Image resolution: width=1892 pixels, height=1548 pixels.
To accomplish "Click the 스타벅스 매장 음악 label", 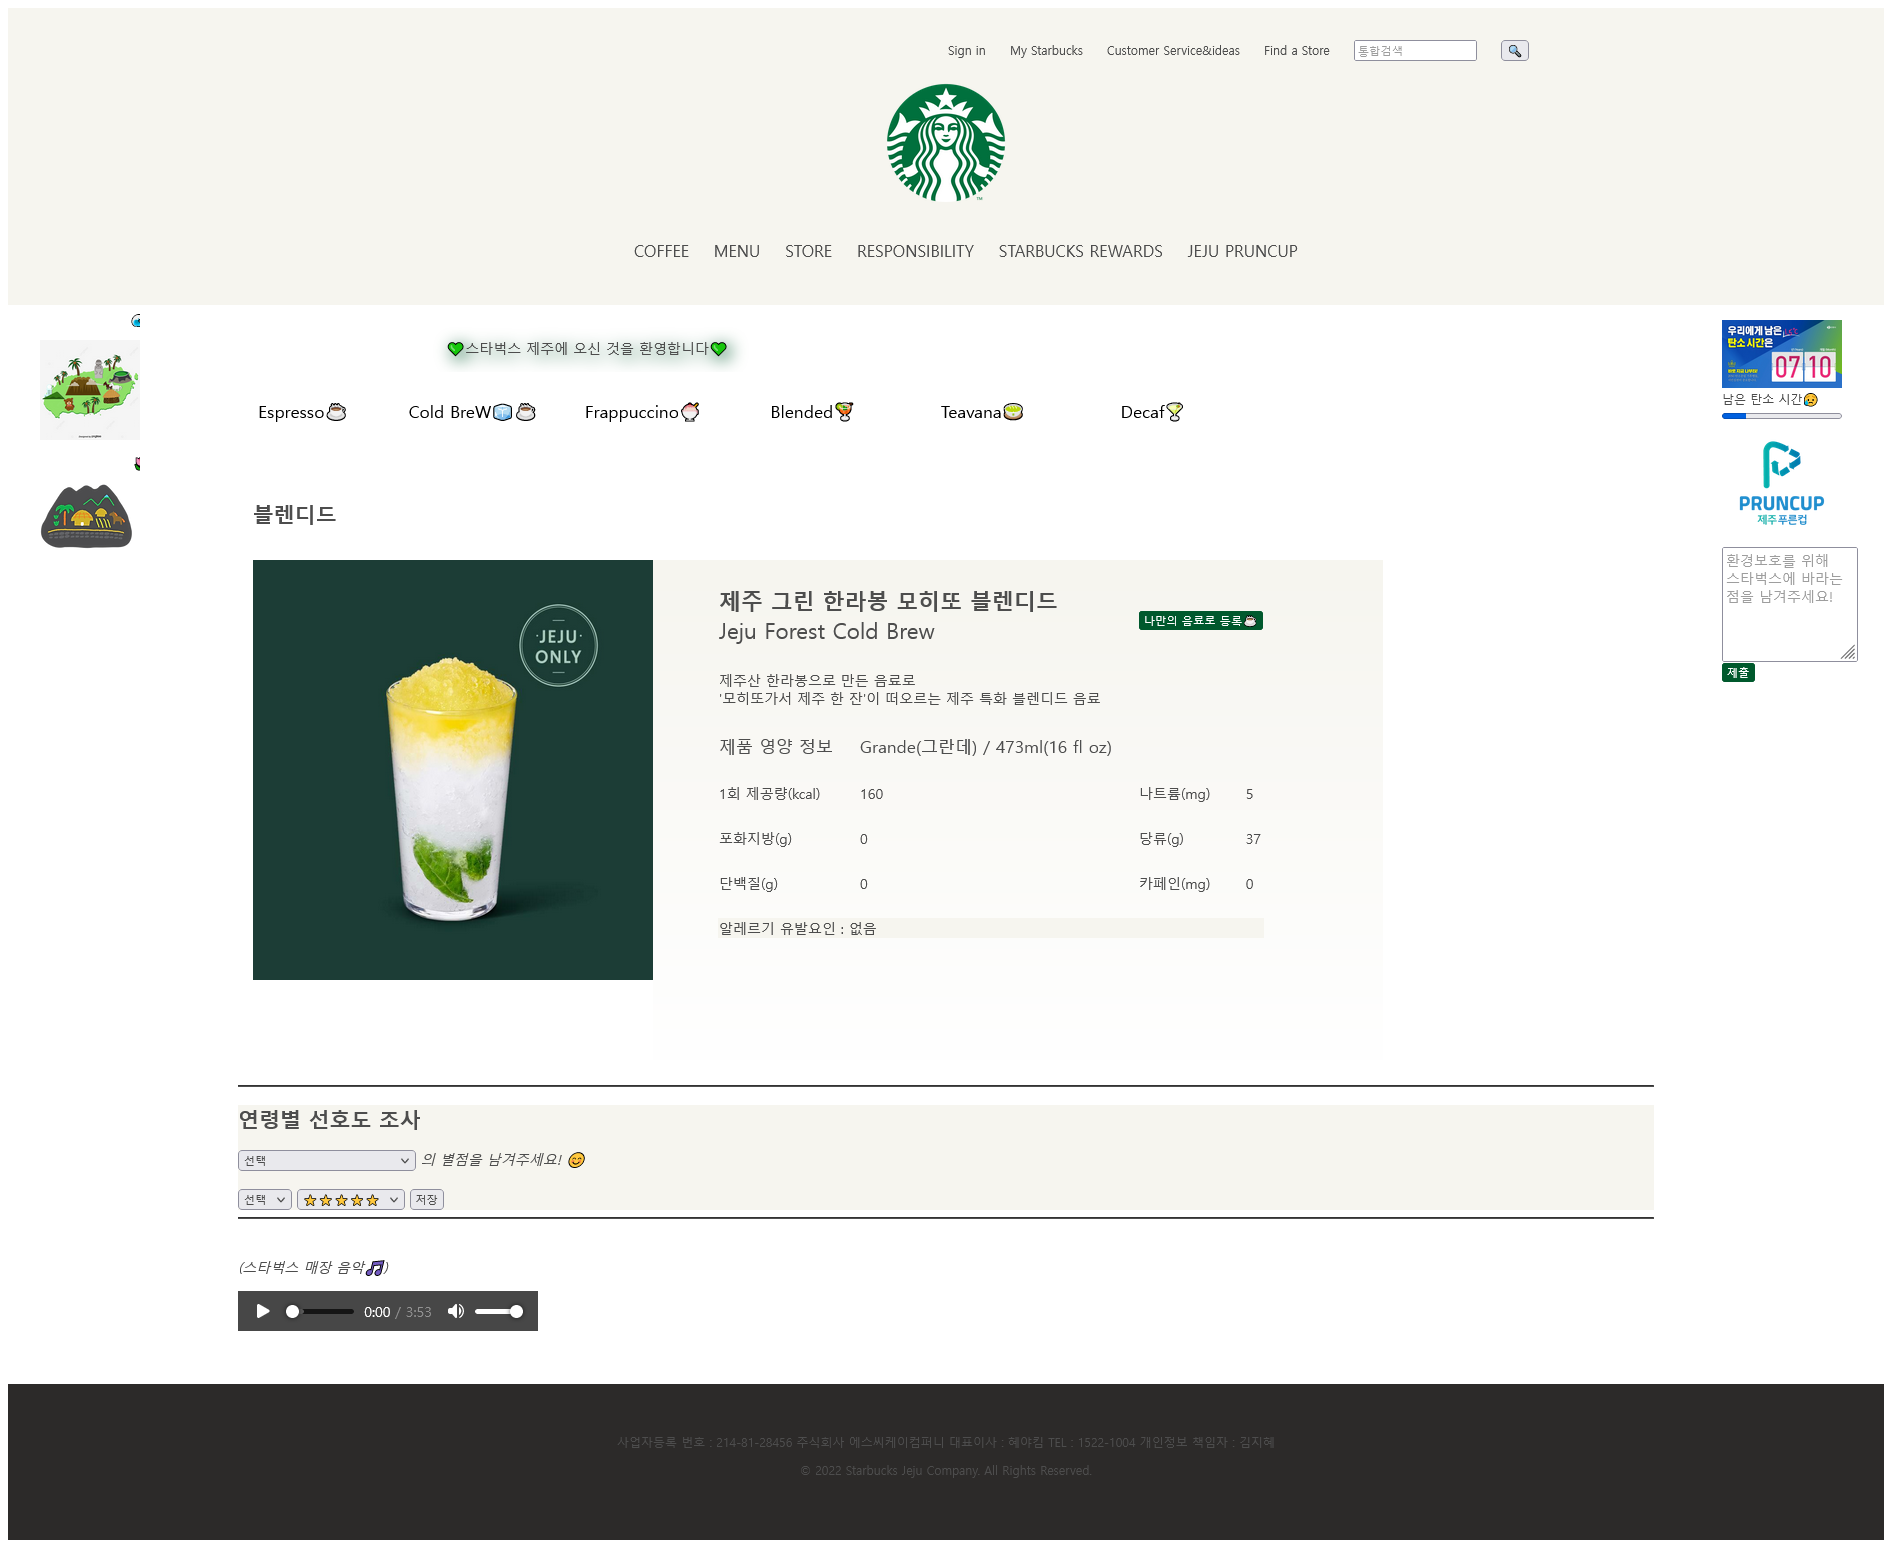I will point(313,1267).
